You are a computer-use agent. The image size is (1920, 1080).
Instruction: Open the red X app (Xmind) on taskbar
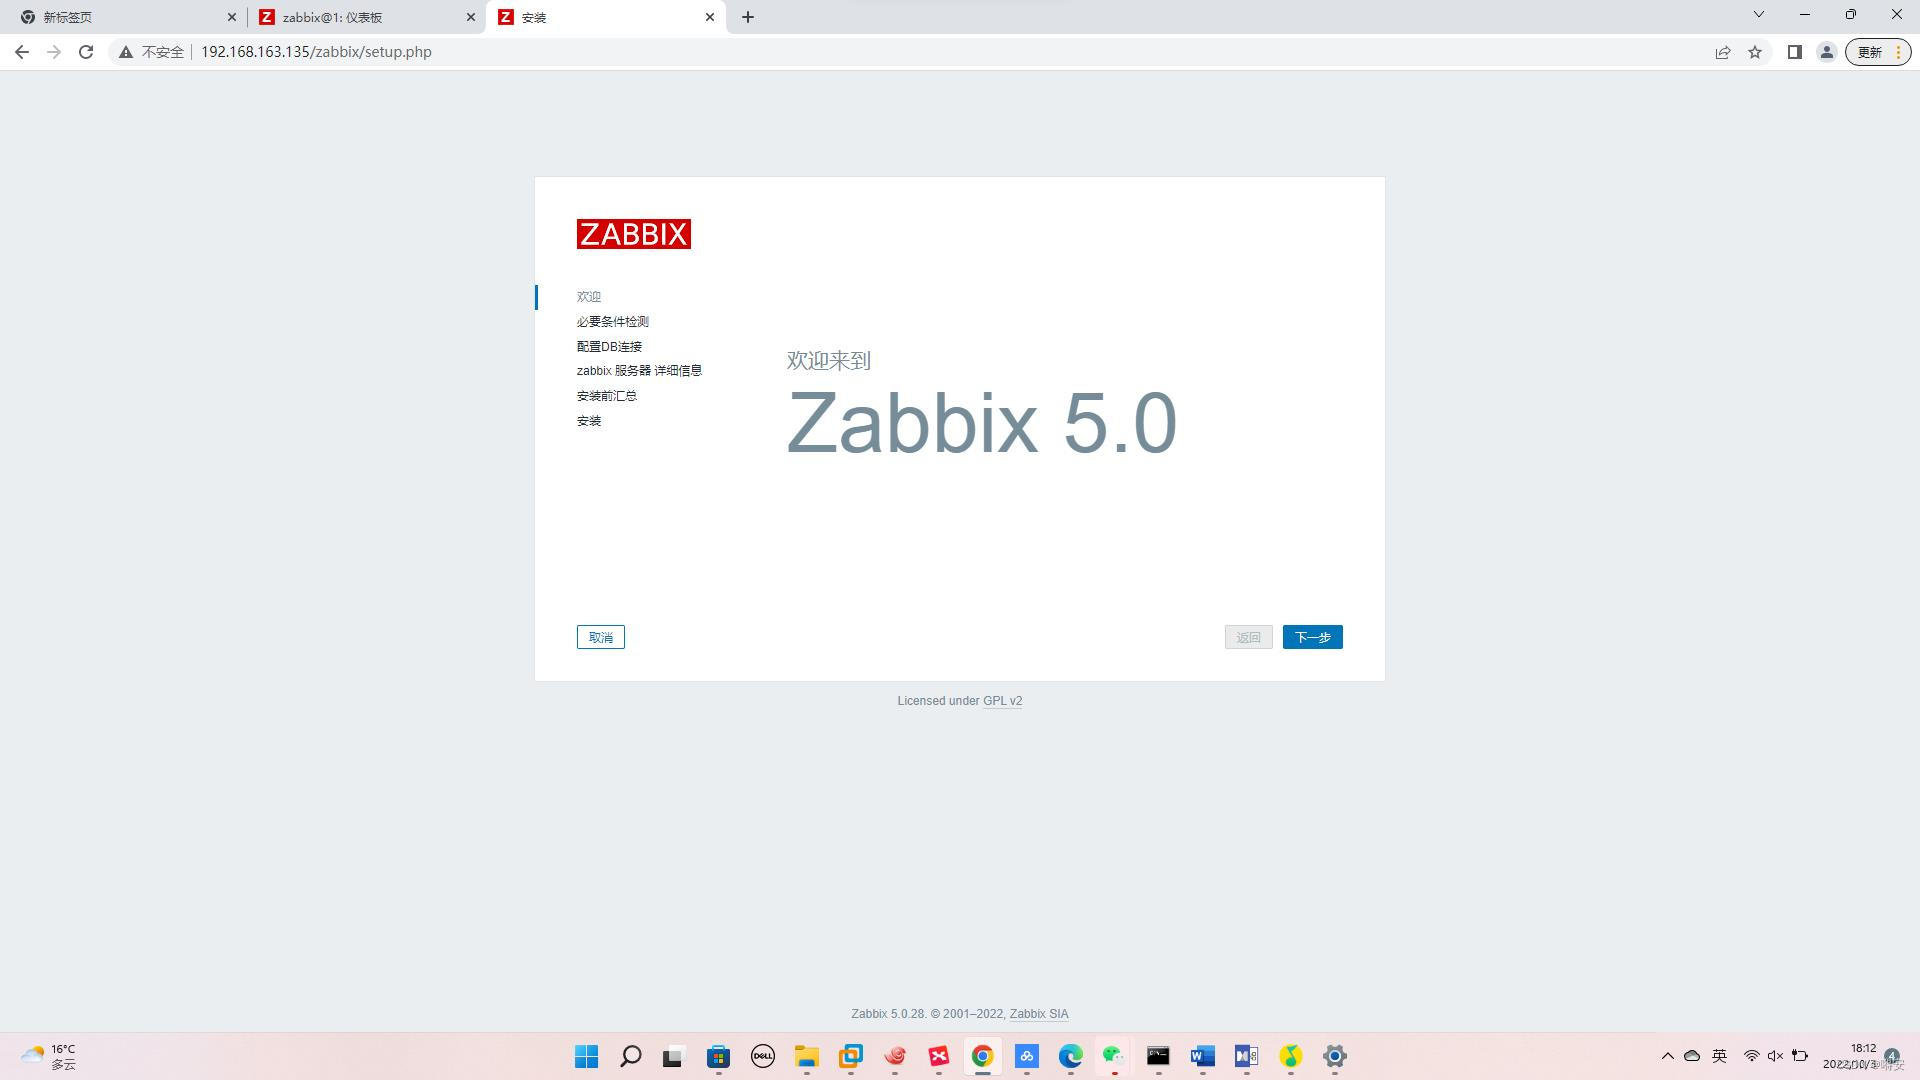click(x=939, y=1056)
